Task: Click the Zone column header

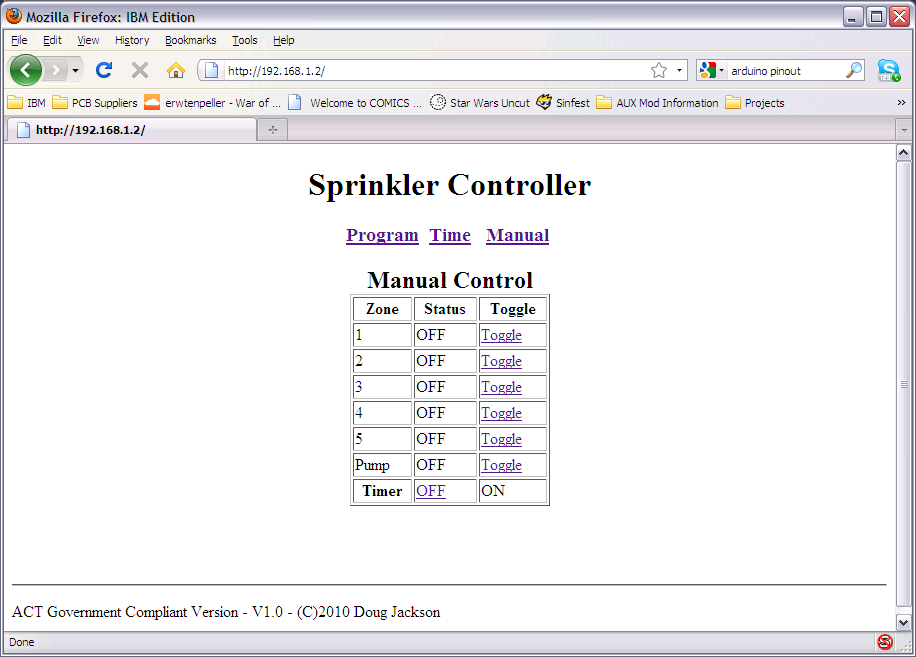Action: (382, 309)
